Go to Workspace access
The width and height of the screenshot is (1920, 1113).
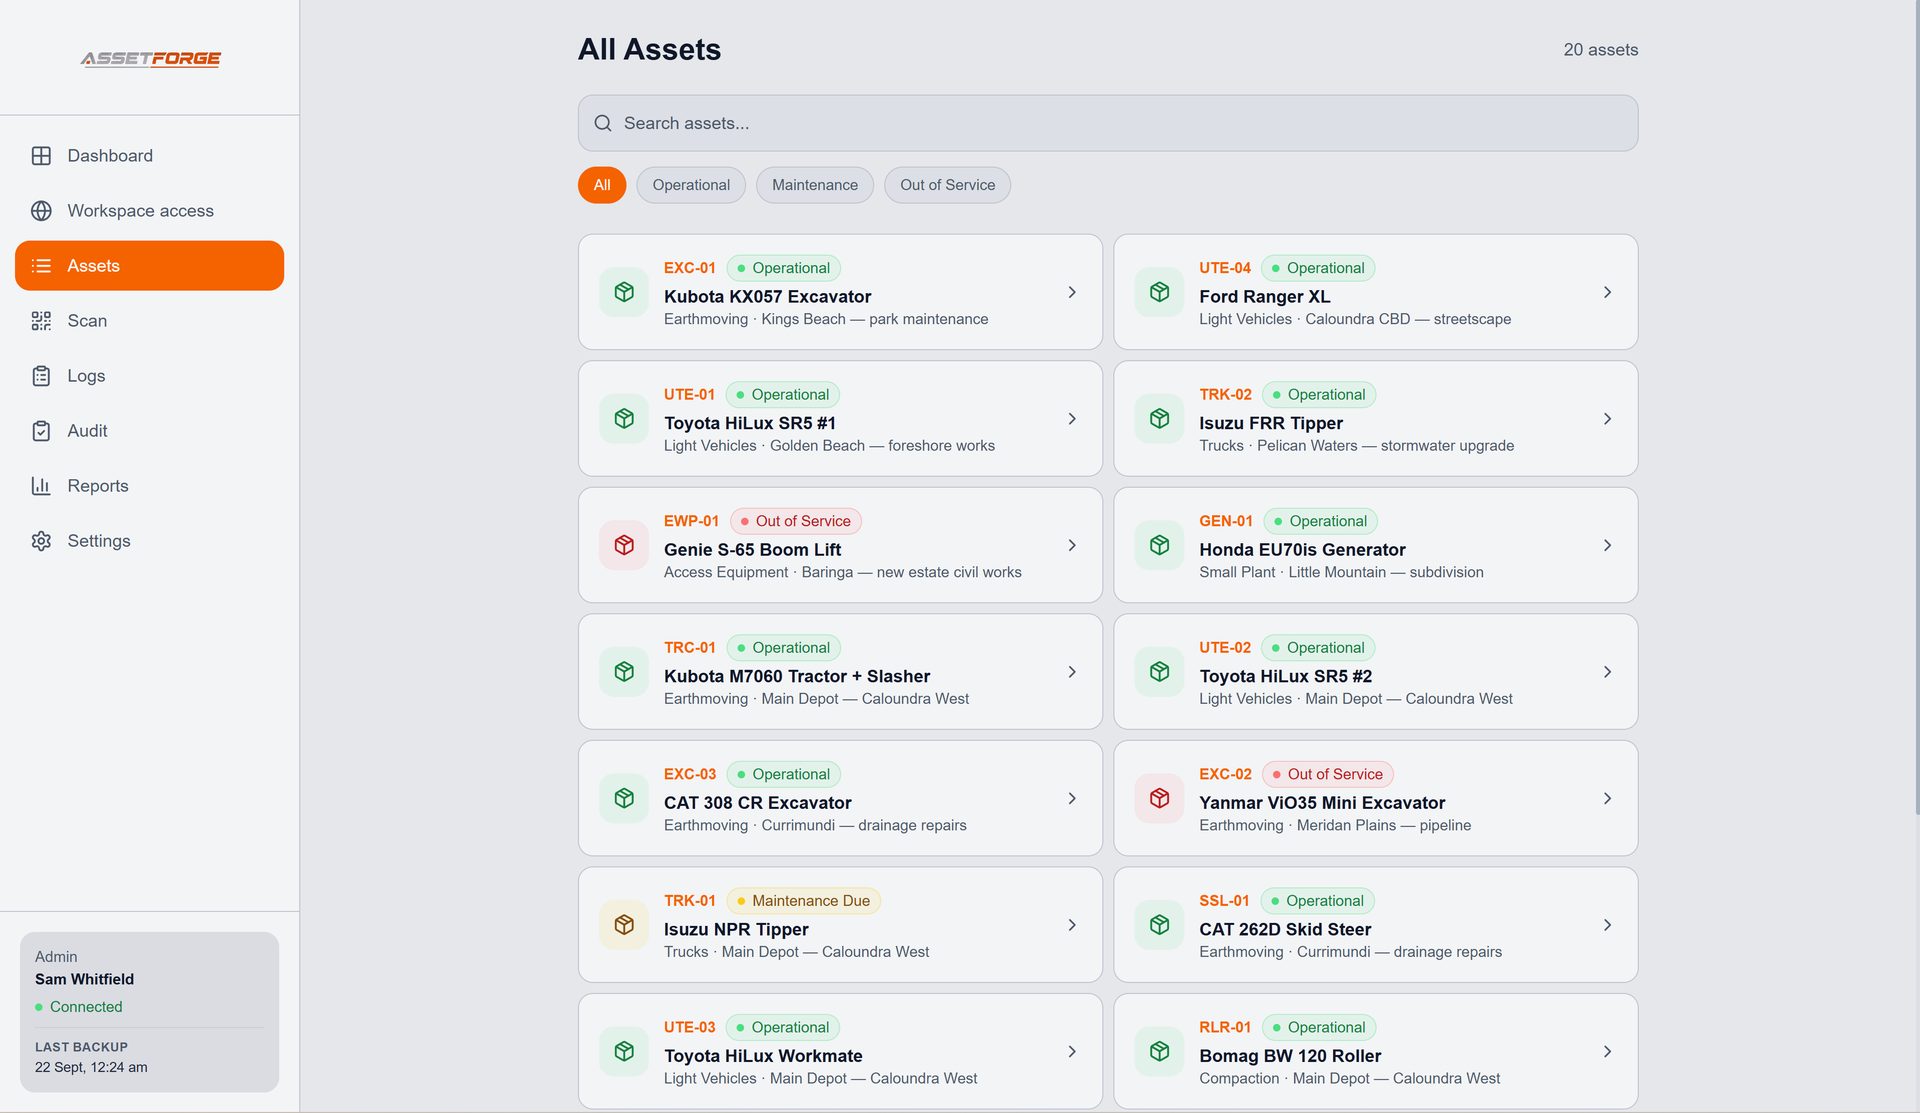(x=149, y=211)
